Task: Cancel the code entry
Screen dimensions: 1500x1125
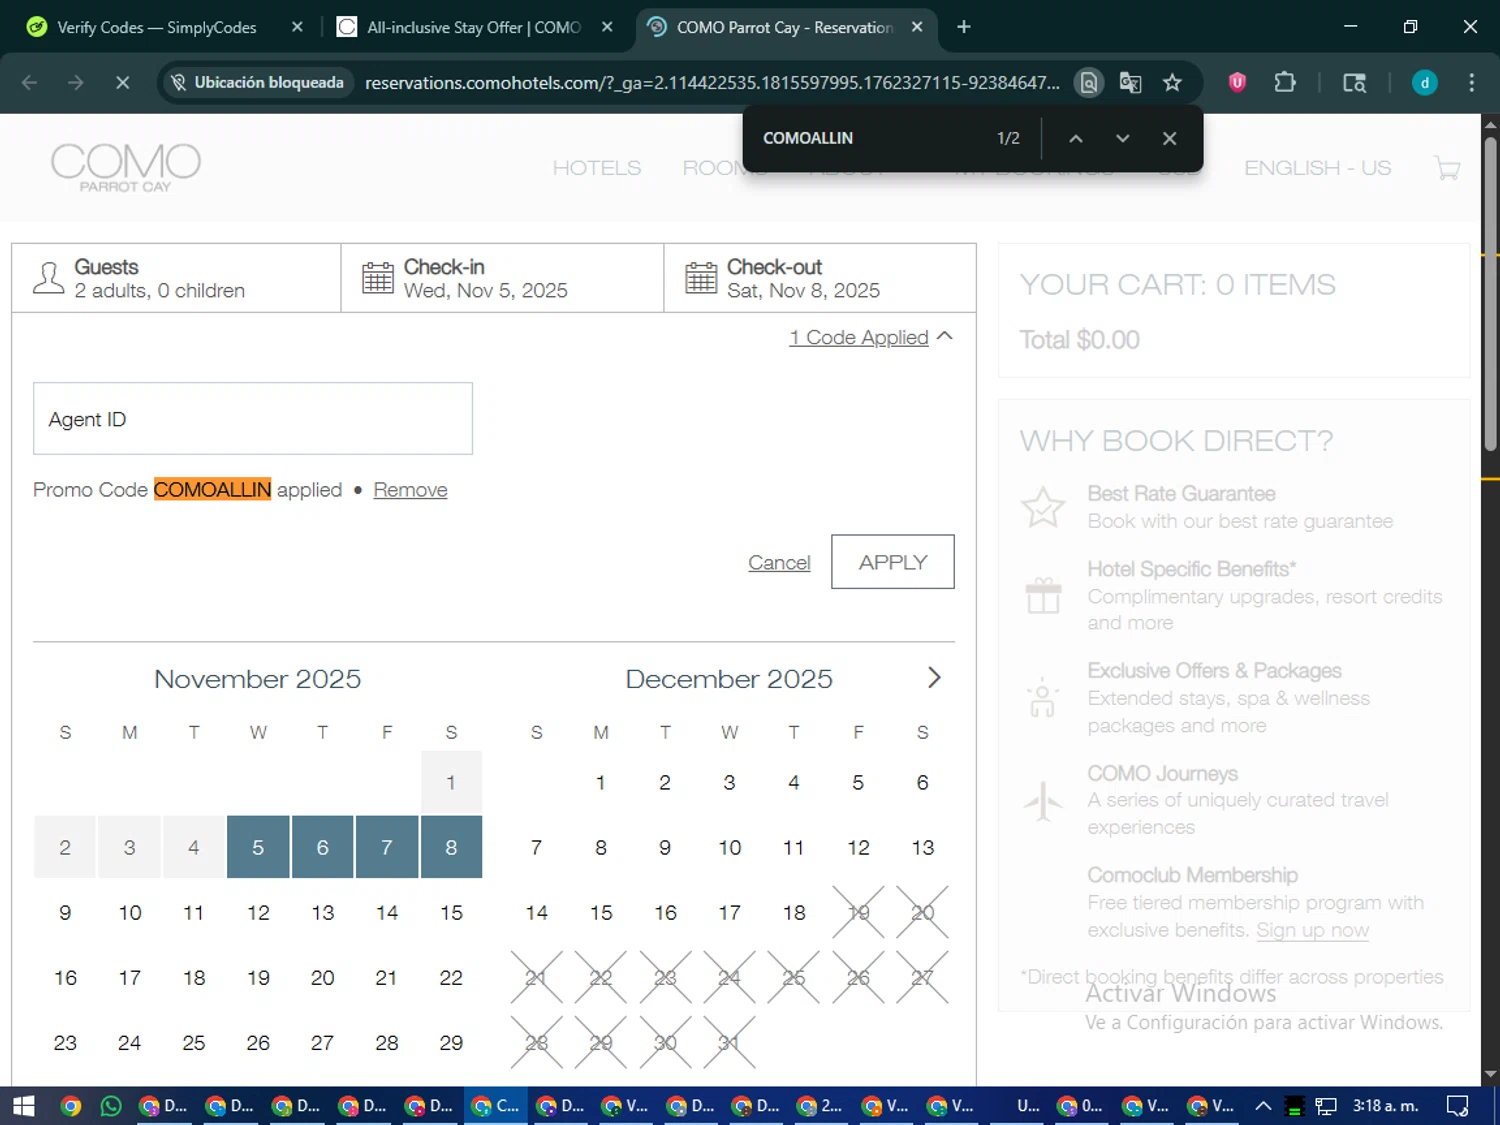Action: 779,563
